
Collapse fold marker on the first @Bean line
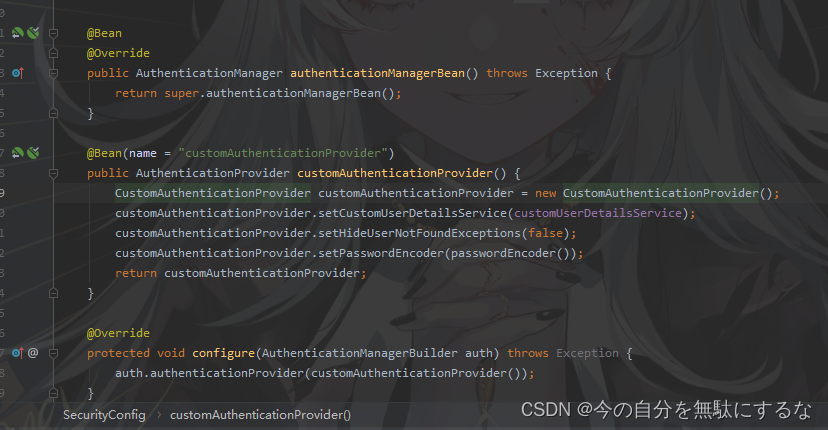[x=53, y=33]
